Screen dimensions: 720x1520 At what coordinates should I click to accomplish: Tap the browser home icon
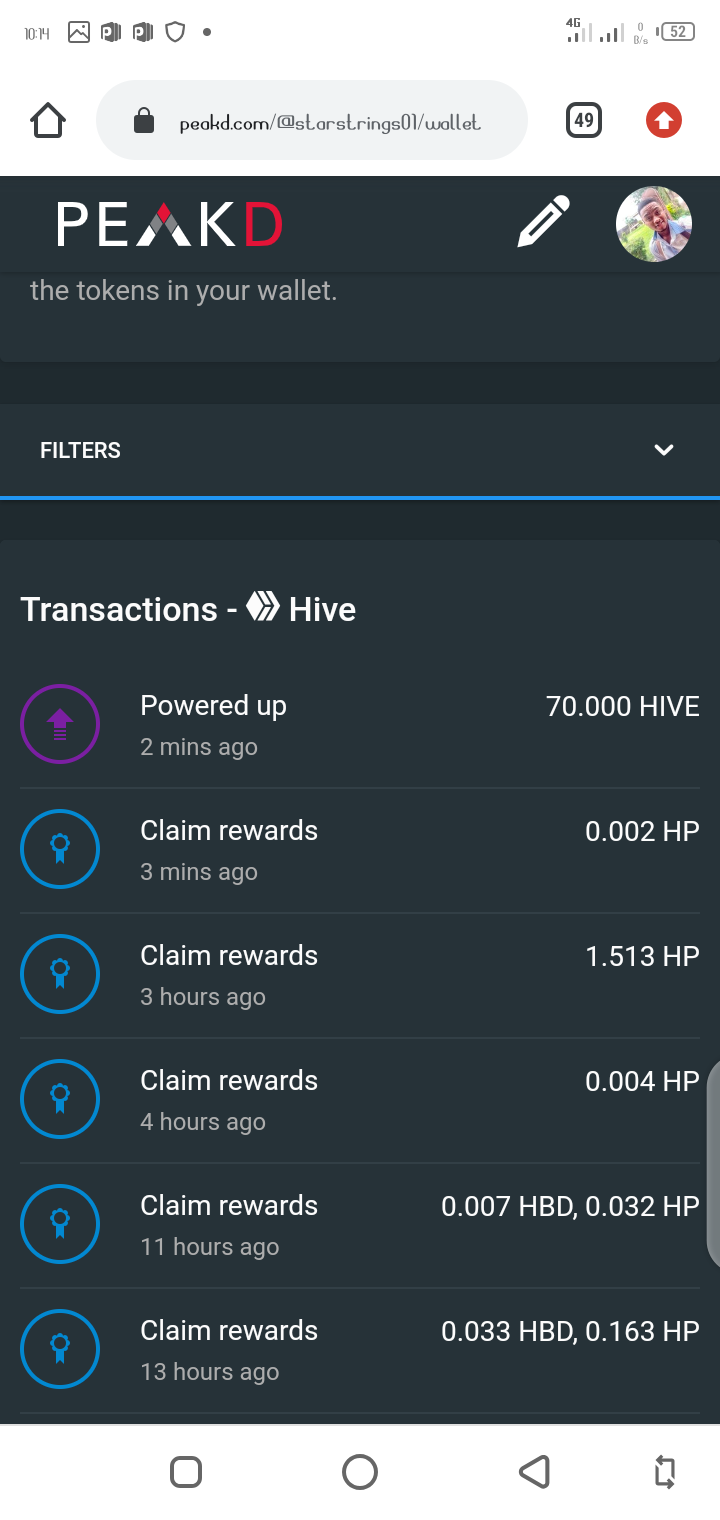point(48,121)
